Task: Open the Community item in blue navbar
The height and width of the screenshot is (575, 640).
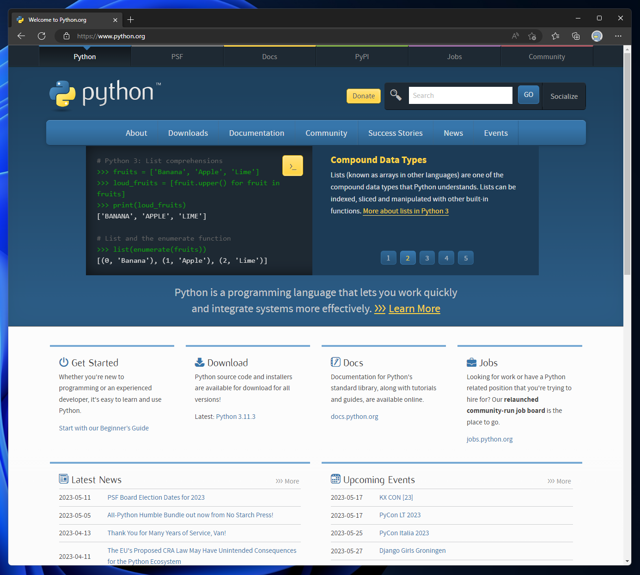Action: point(326,133)
